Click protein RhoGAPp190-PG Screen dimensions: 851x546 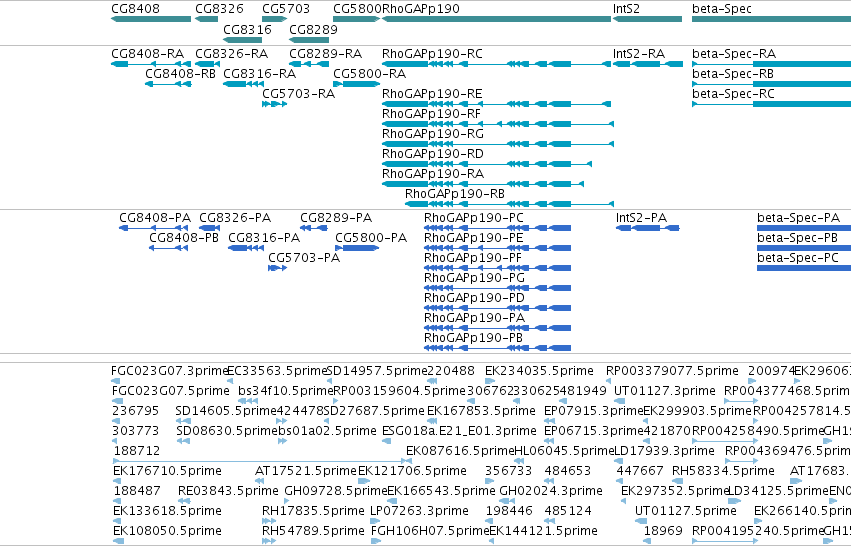click(x=474, y=278)
